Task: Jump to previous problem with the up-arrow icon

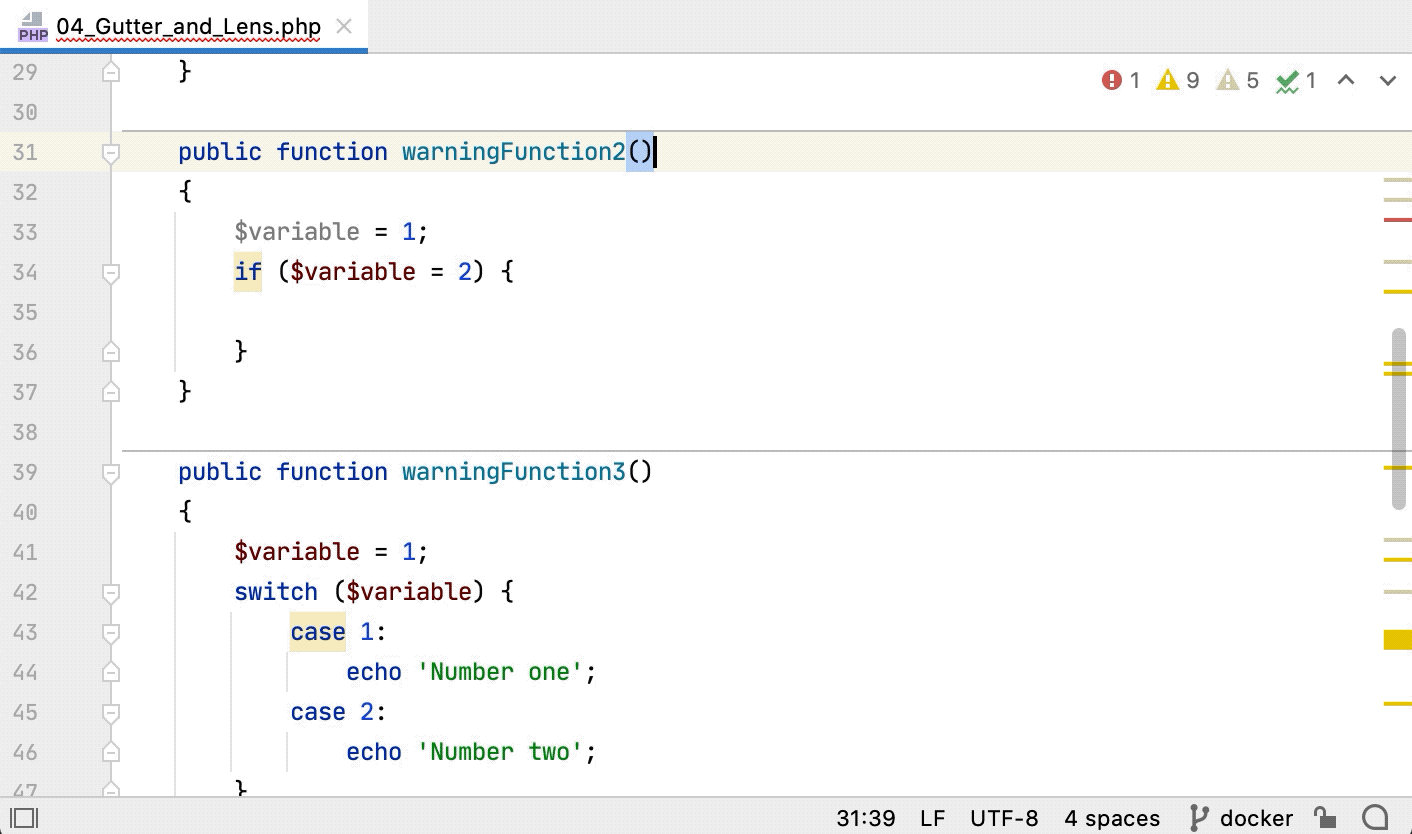Action: (1347, 80)
